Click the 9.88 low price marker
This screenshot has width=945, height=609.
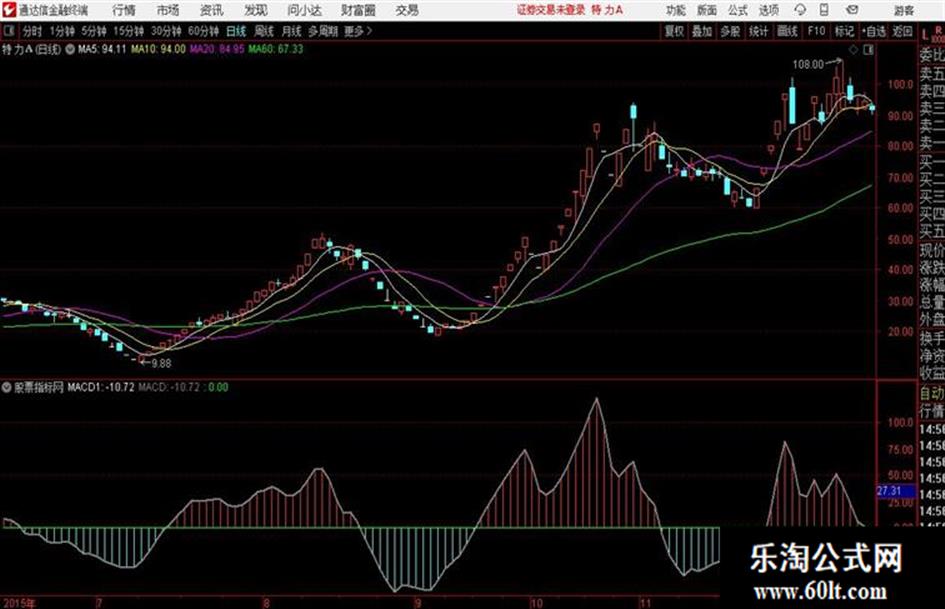pyautogui.click(x=161, y=364)
